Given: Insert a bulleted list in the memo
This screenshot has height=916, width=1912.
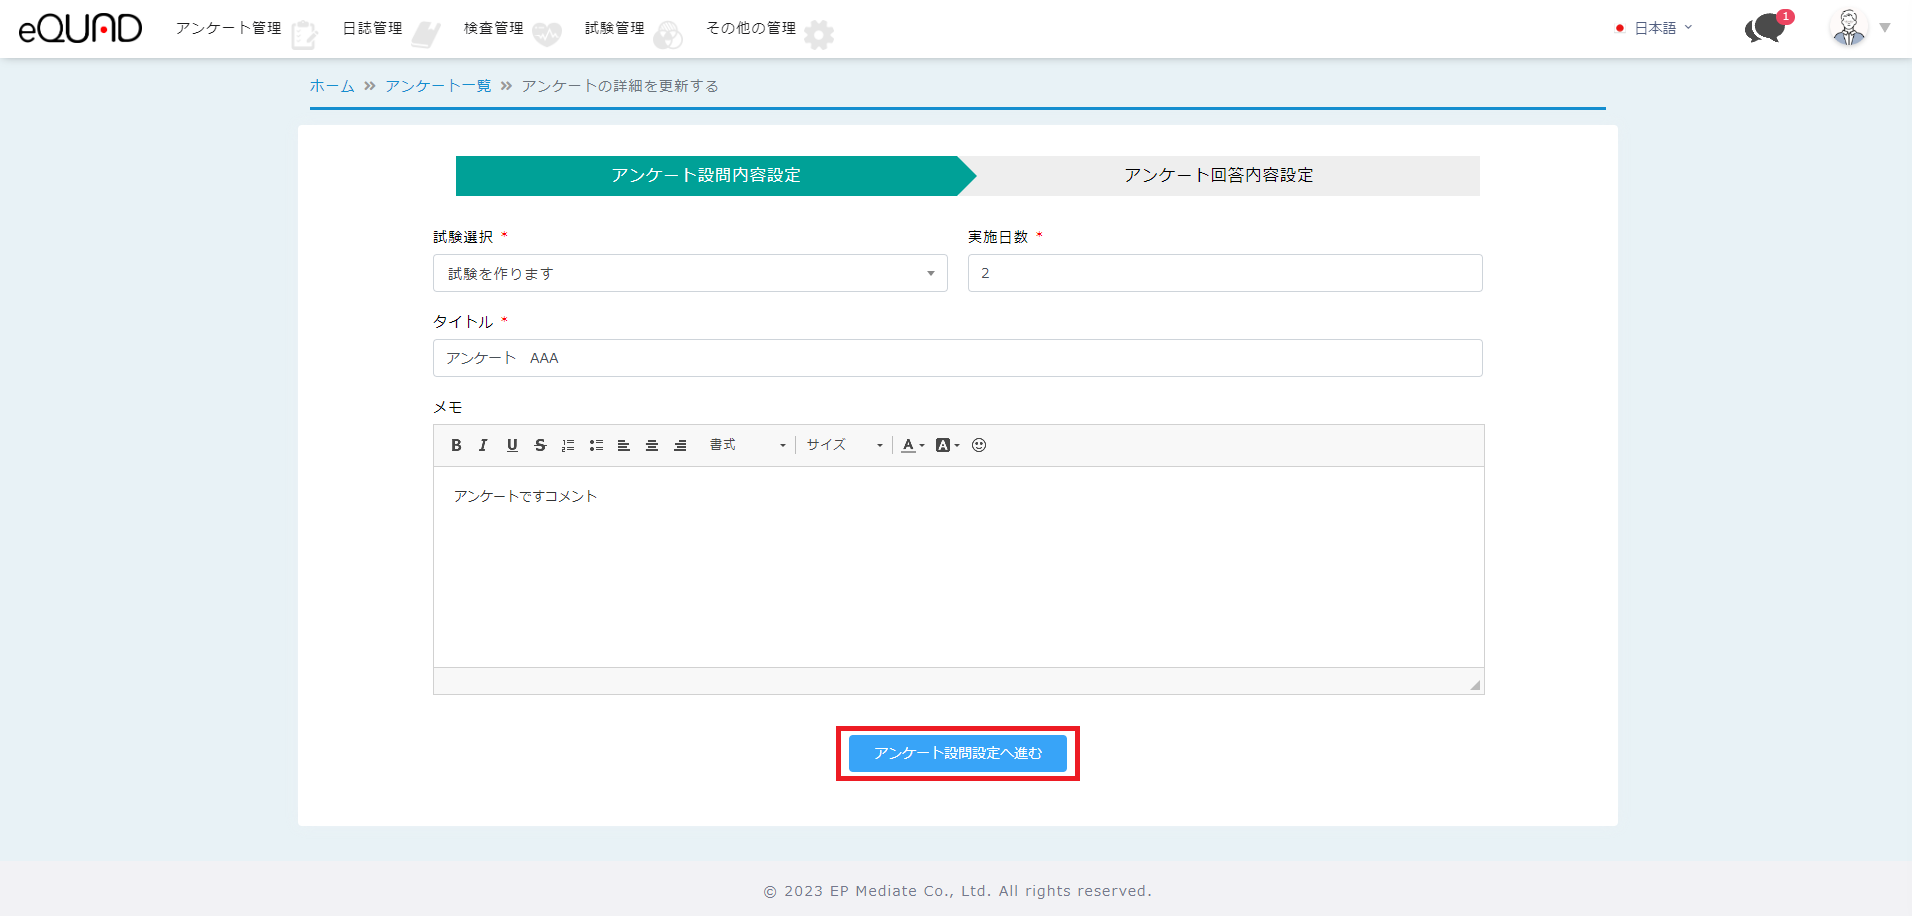Looking at the screenshot, I should (596, 446).
